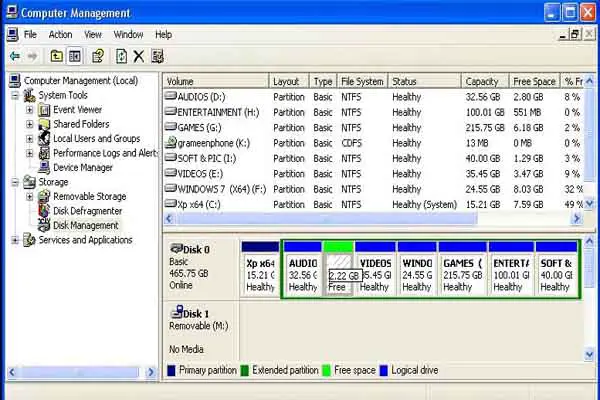
Task: Click the Disk 1 removable drive icon
Action: click(176, 312)
